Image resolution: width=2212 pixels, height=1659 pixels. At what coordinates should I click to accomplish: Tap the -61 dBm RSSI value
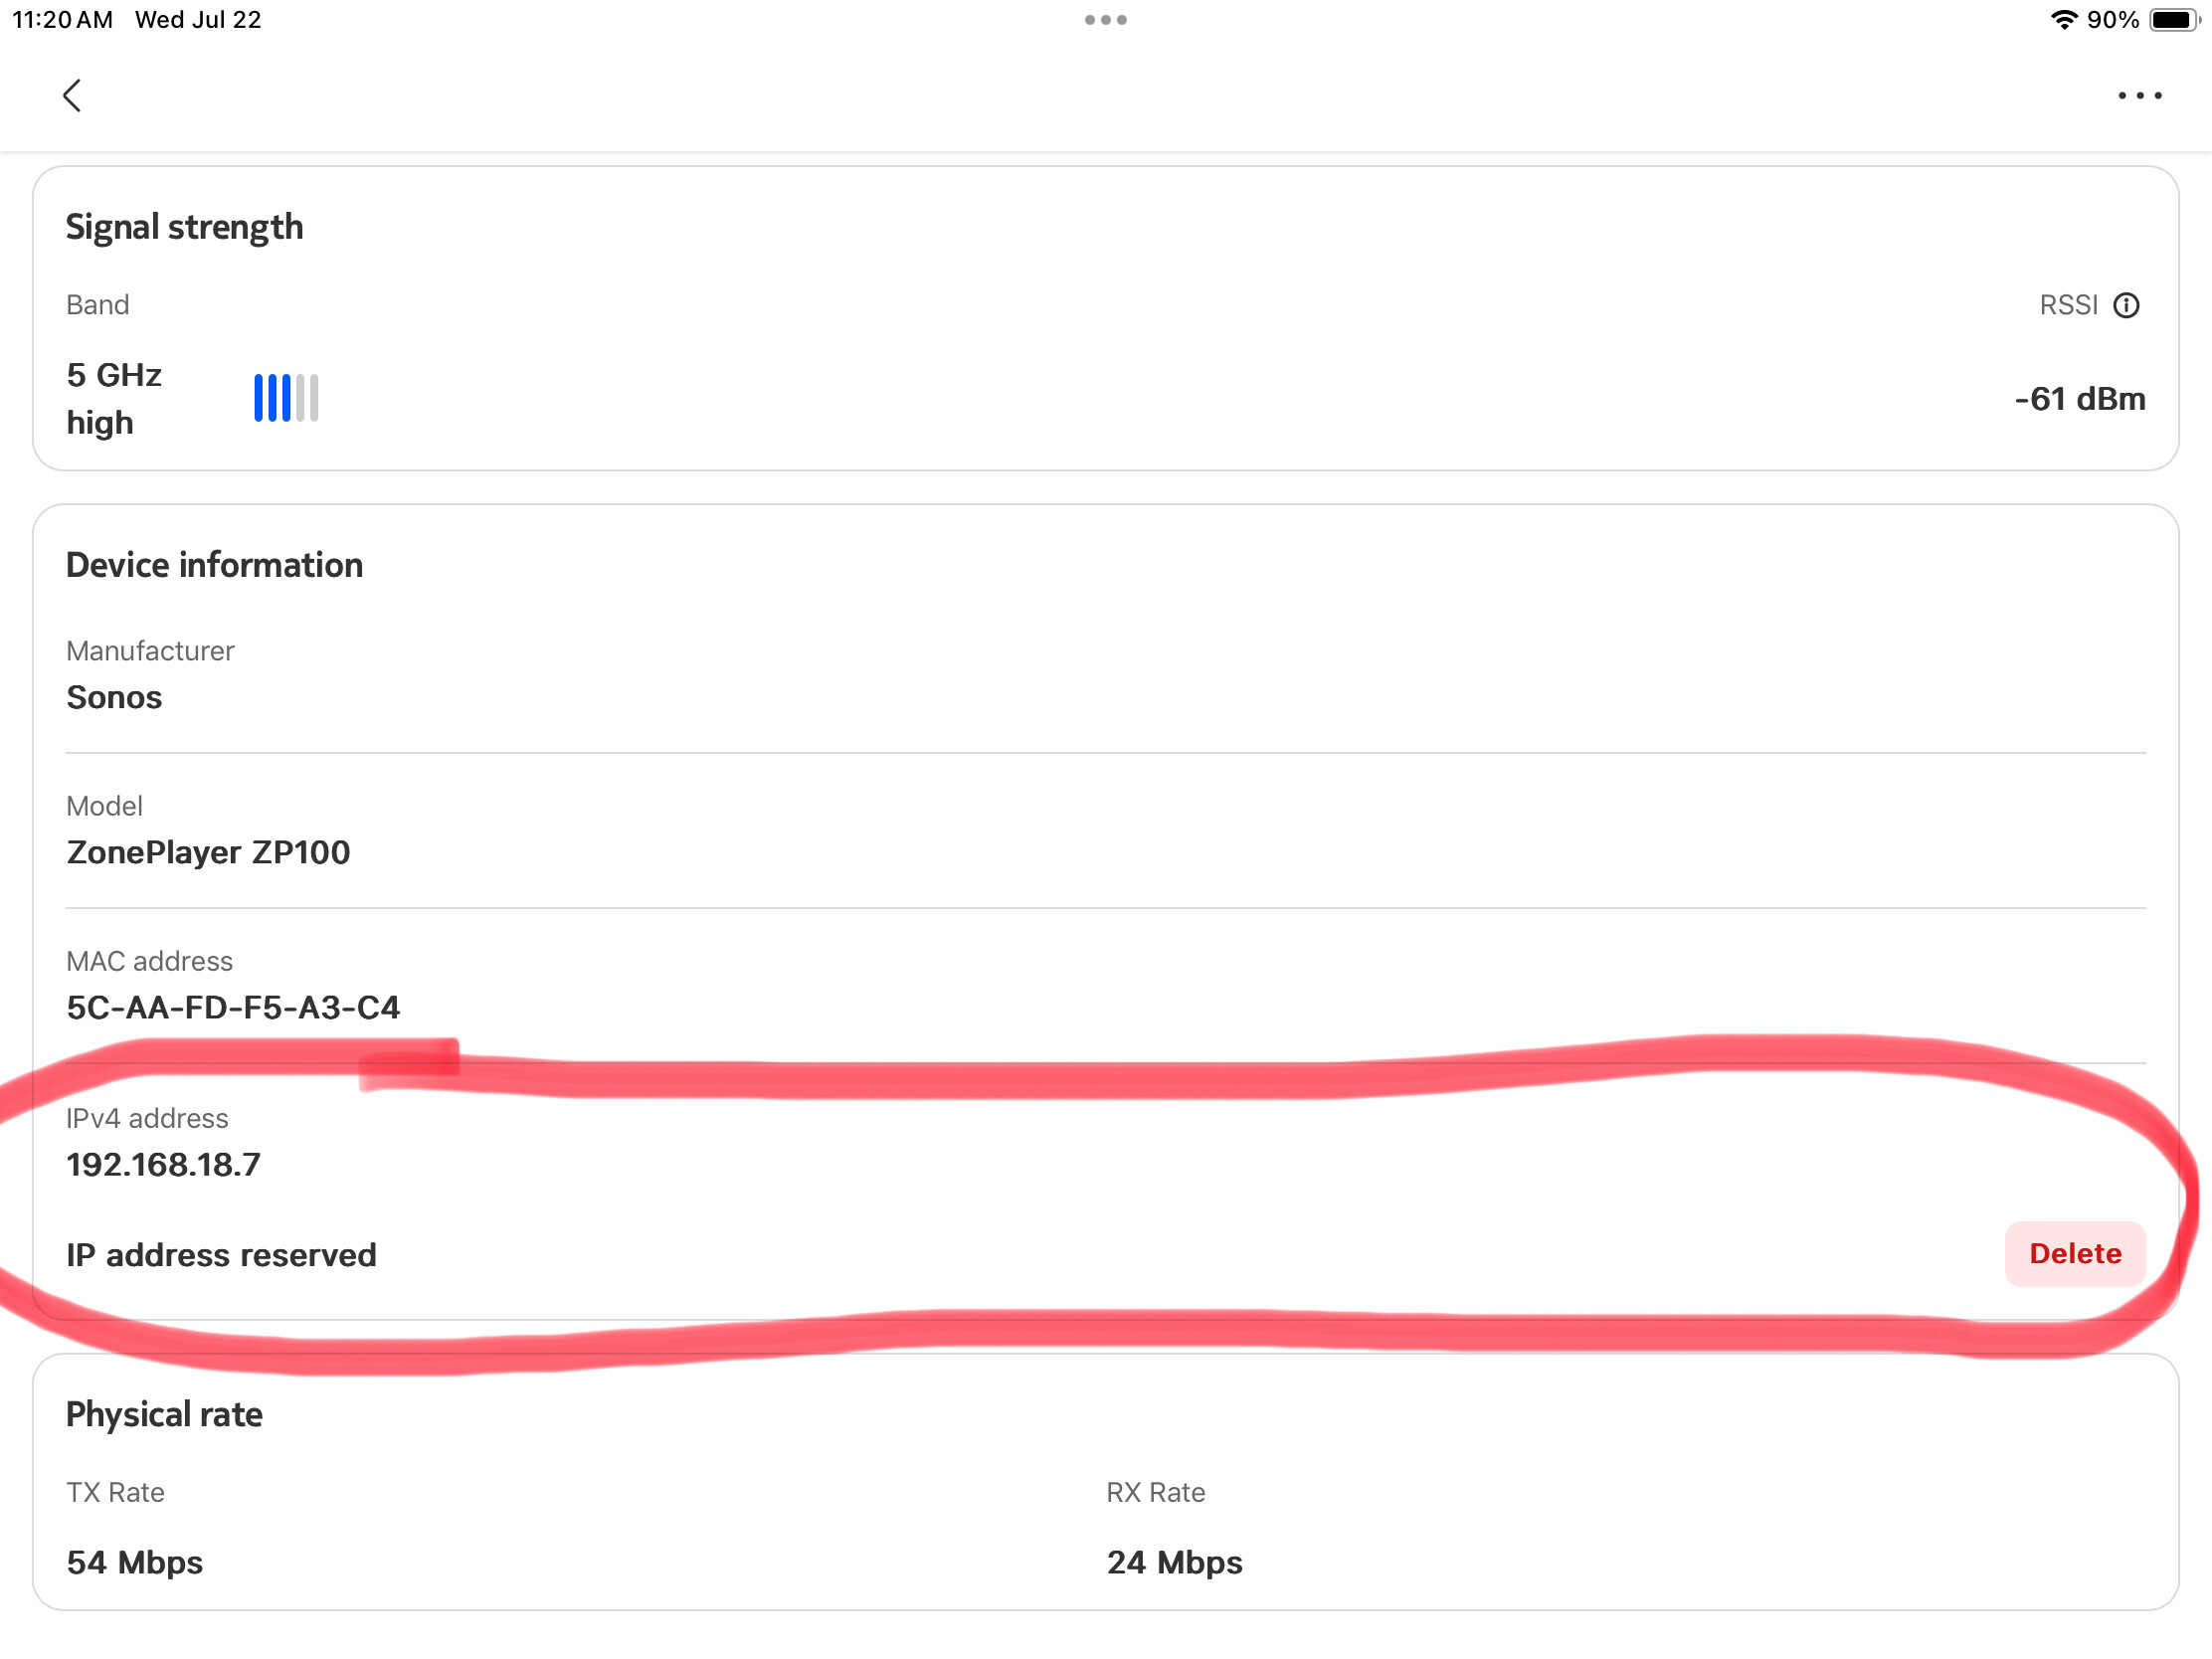(x=2079, y=399)
